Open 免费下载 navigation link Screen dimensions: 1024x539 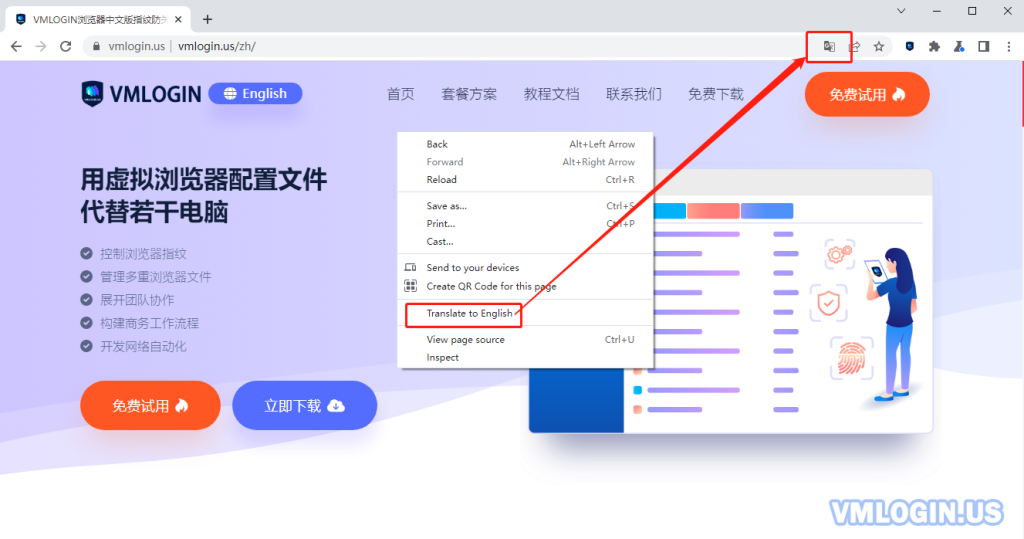(716, 94)
